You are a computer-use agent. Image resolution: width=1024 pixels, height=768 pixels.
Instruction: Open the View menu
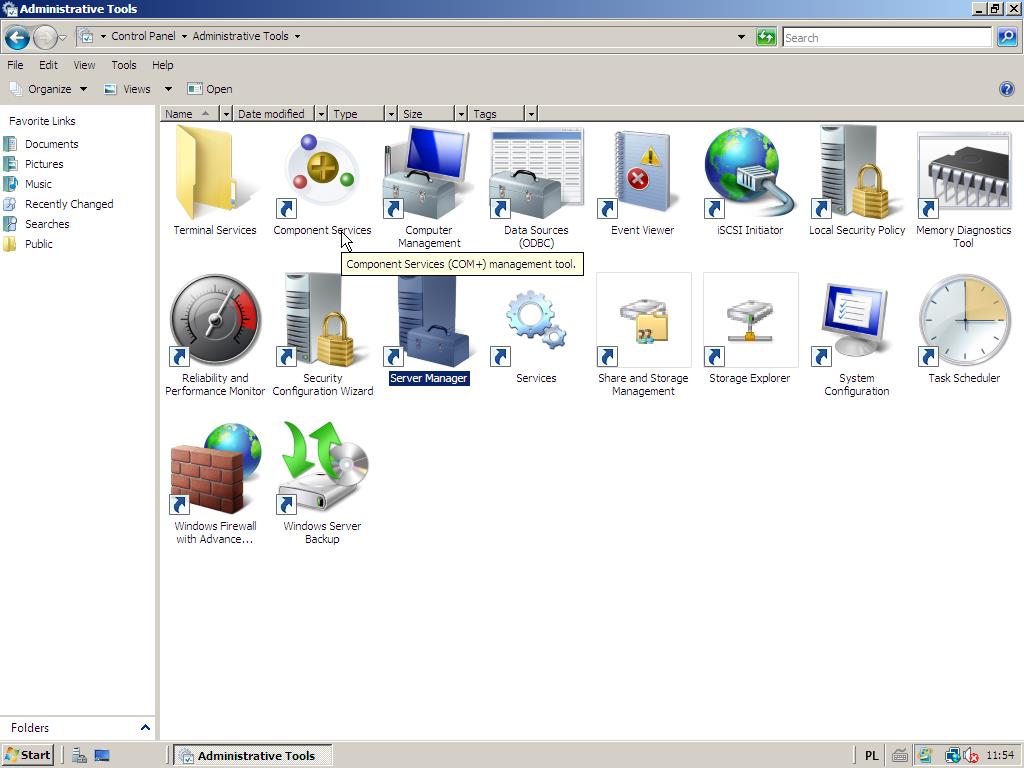point(84,65)
